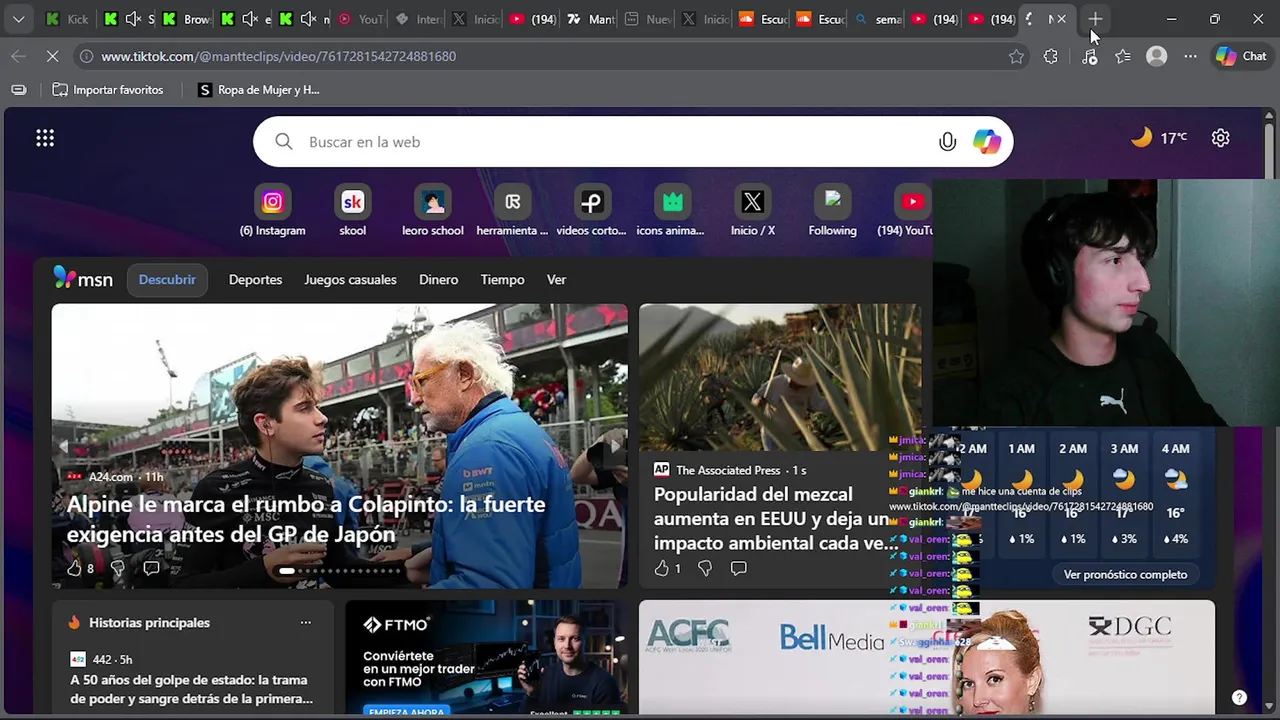Screen dimensions: 1280x720
Task: Open the favorites list icon
Action: [x=1123, y=57]
